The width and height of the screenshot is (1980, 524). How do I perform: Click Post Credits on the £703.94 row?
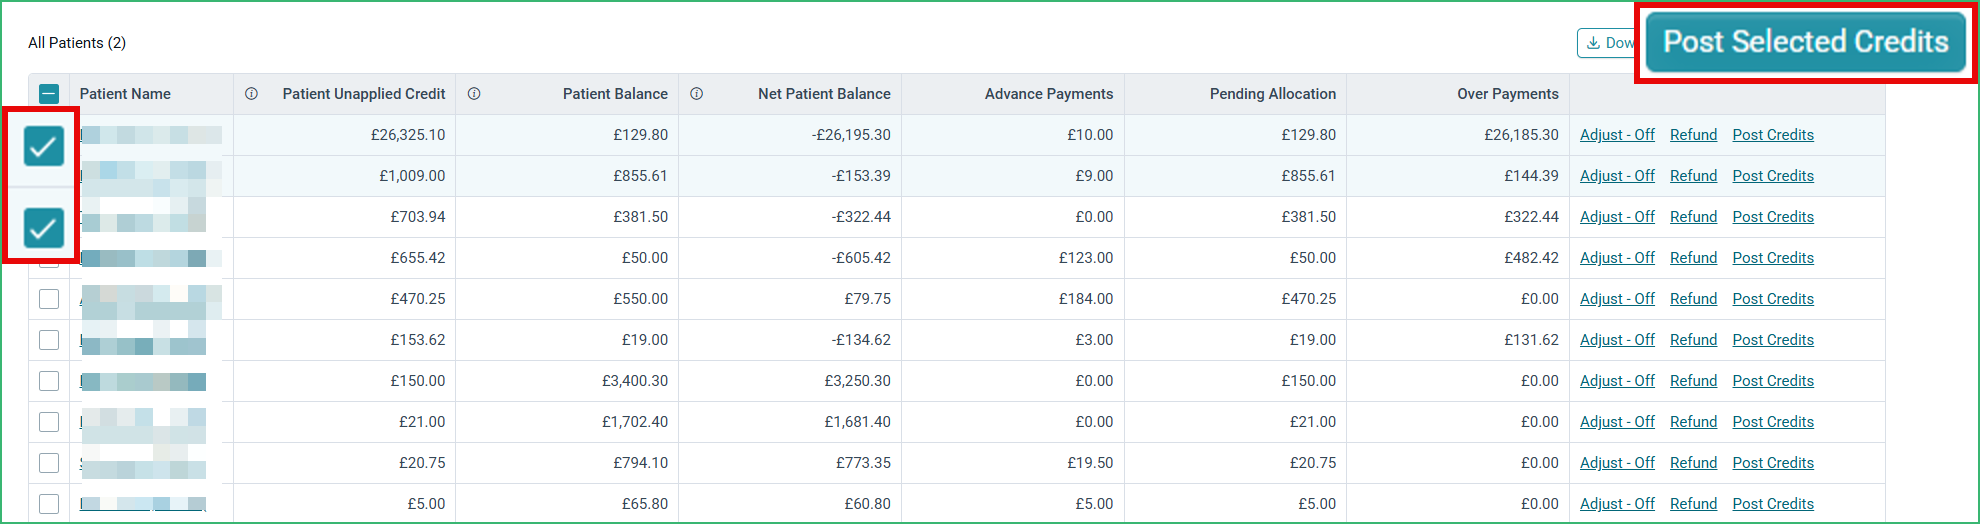1773,217
